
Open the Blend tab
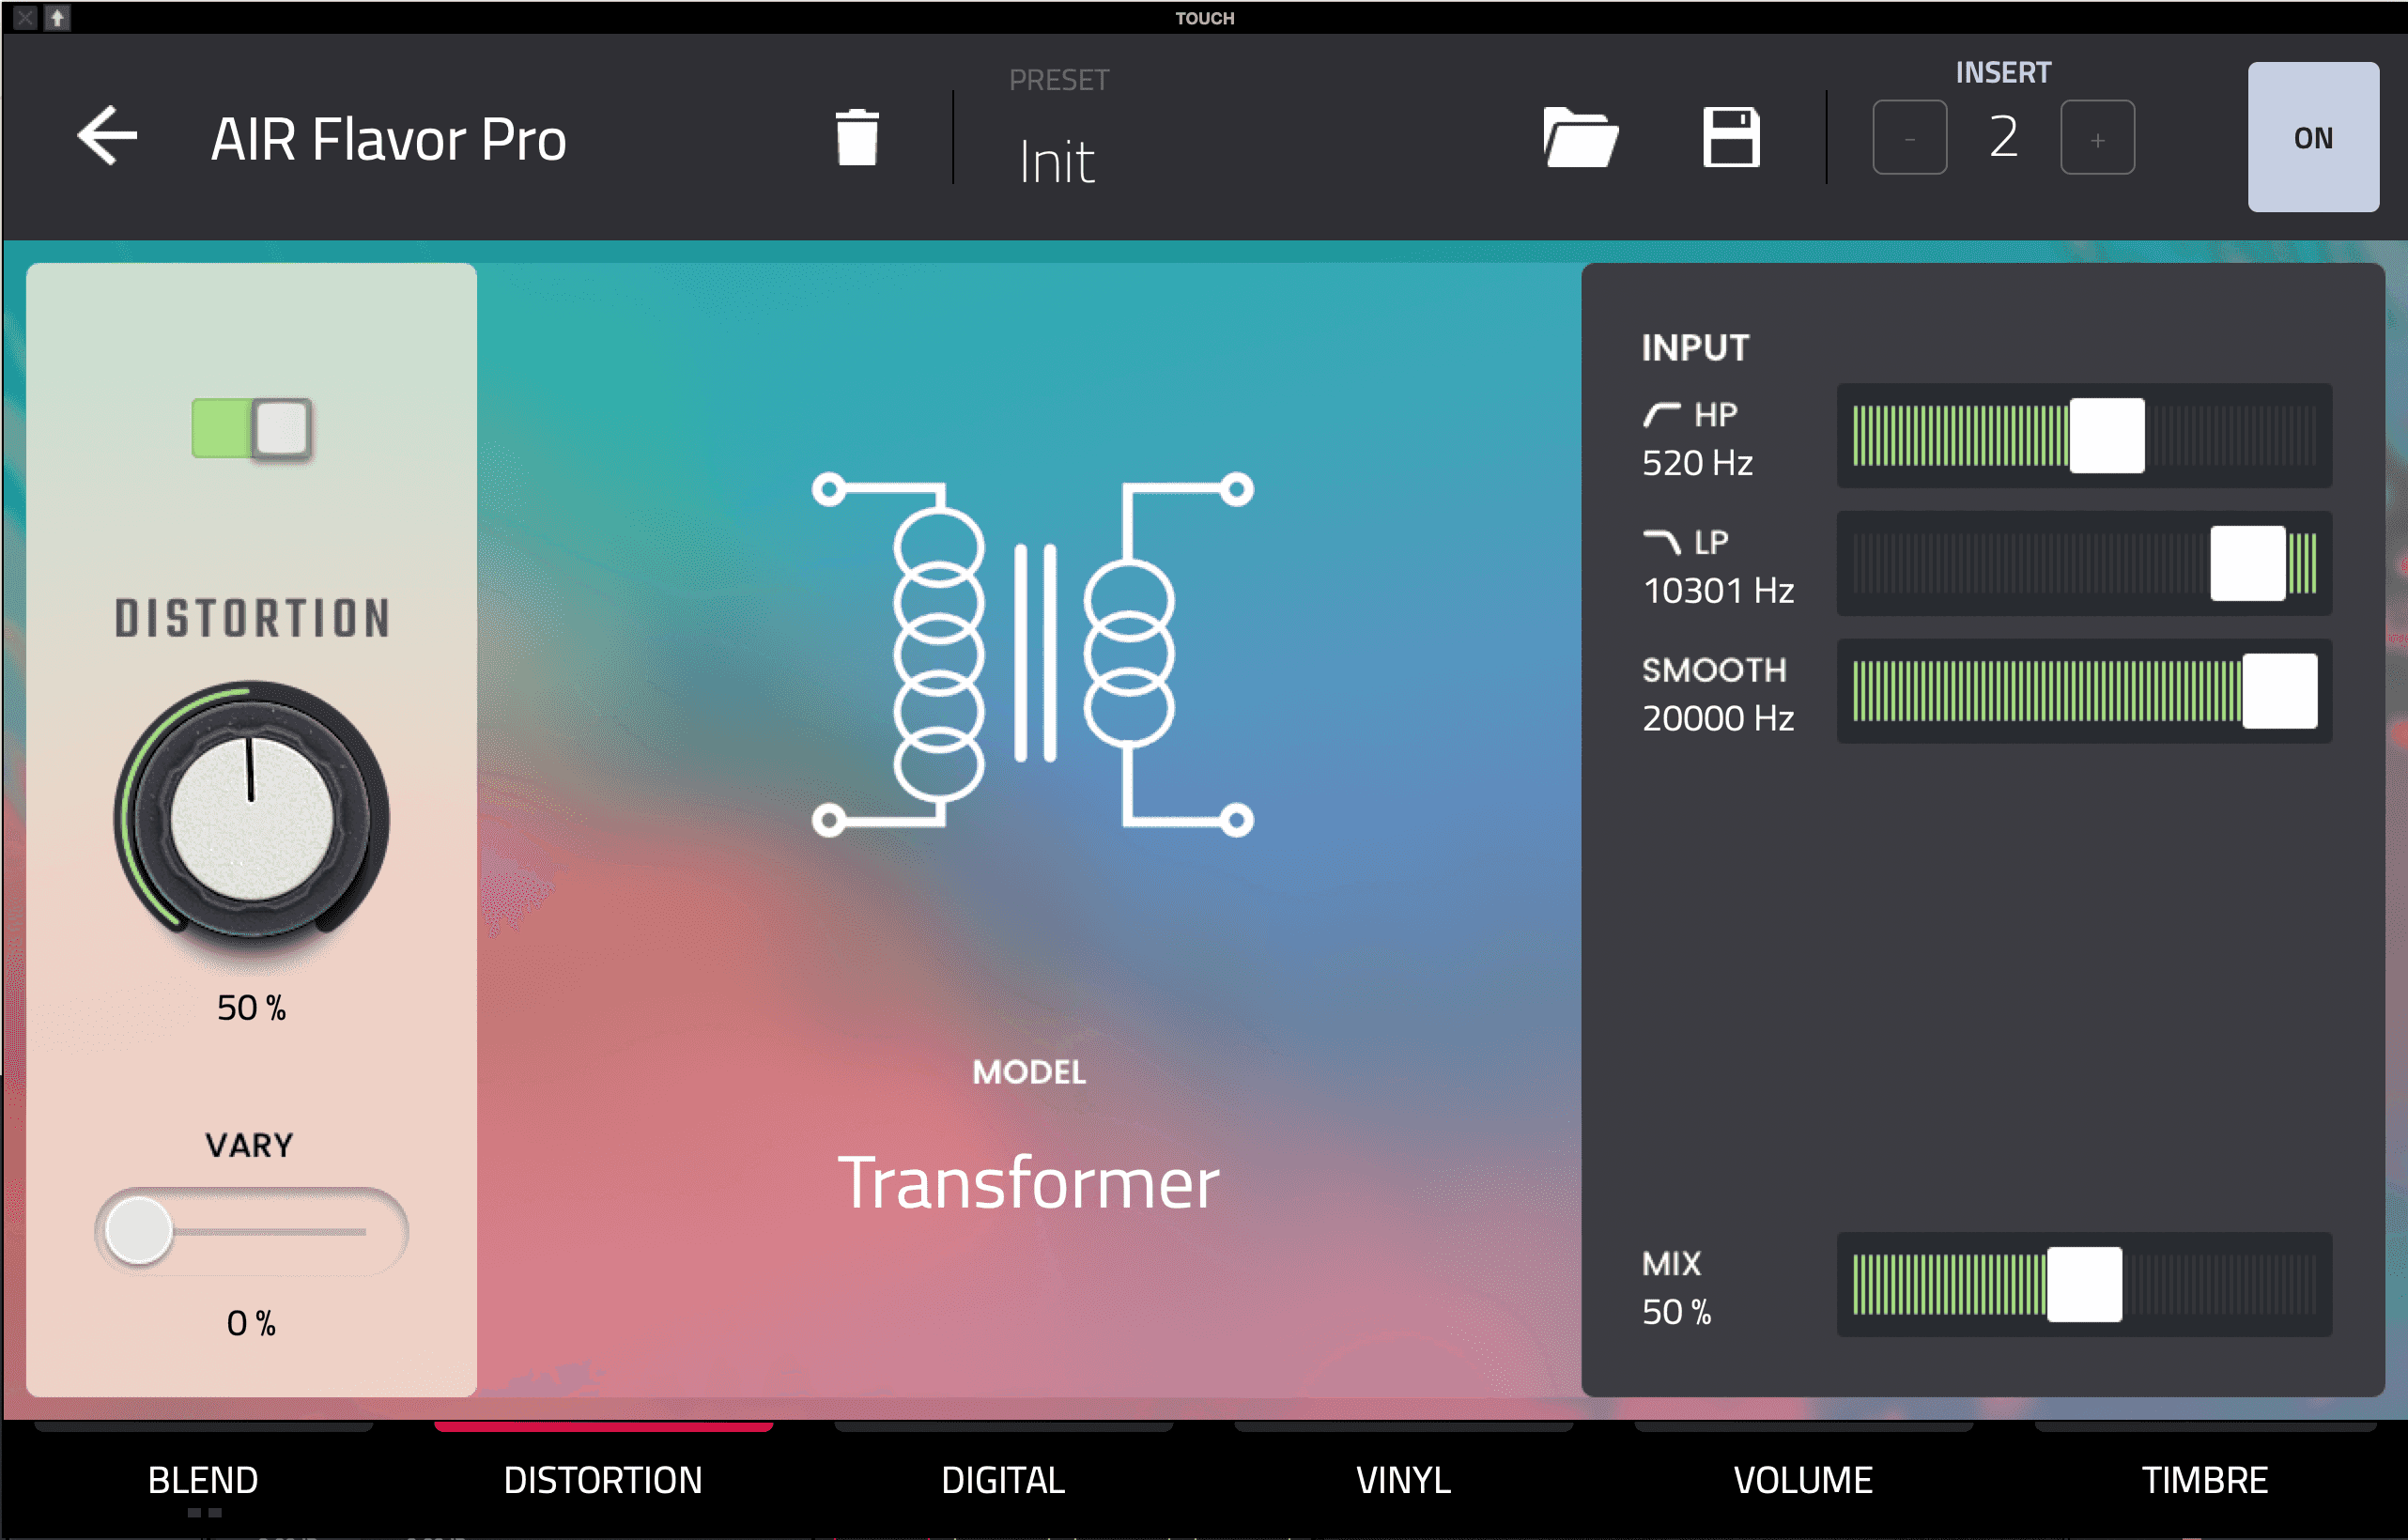203,1479
